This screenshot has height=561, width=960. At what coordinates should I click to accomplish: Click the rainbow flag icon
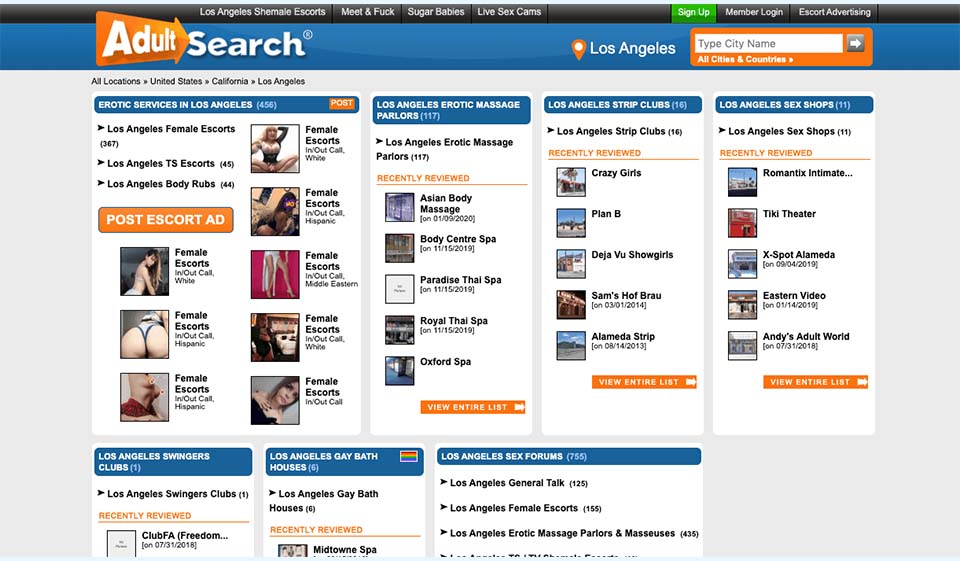point(408,456)
